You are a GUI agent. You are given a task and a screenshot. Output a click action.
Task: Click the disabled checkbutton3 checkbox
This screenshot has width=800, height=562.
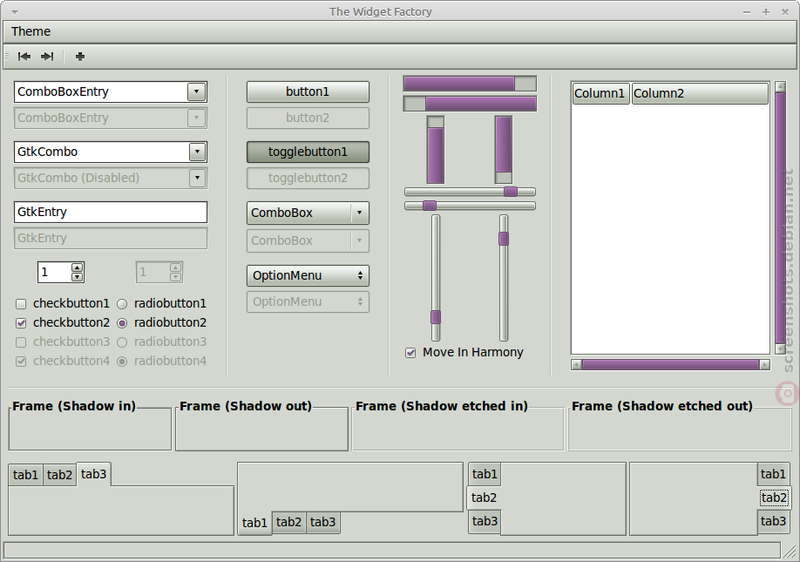point(21,342)
